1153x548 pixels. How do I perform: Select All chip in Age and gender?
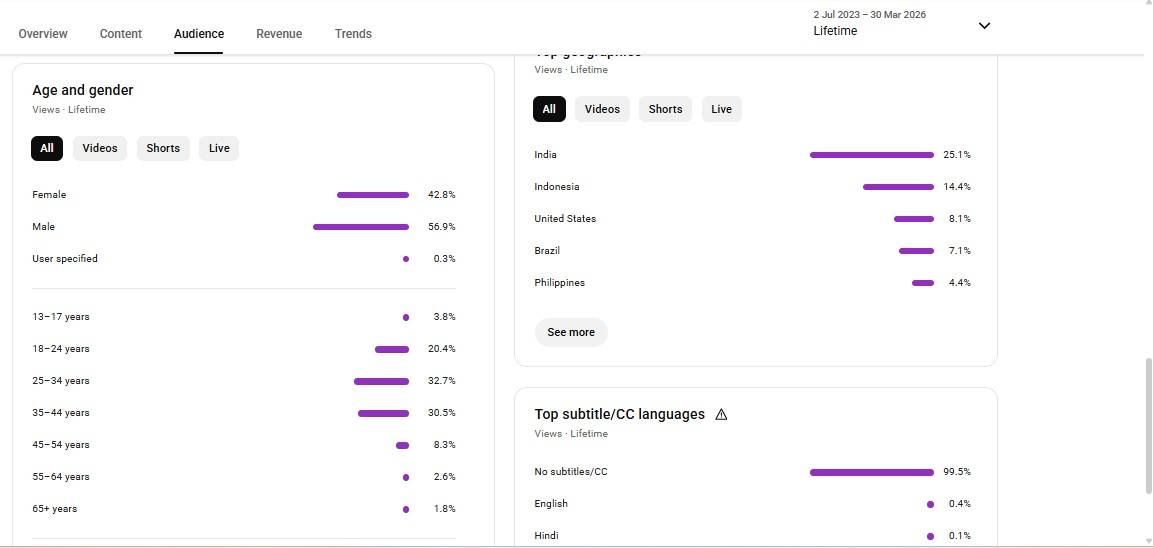pyautogui.click(x=47, y=149)
